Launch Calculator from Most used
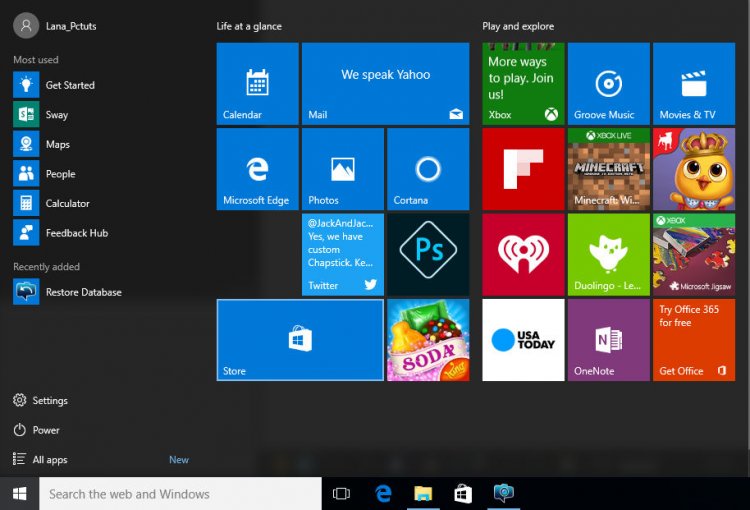This screenshot has width=750, height=510. pos(52,203)
